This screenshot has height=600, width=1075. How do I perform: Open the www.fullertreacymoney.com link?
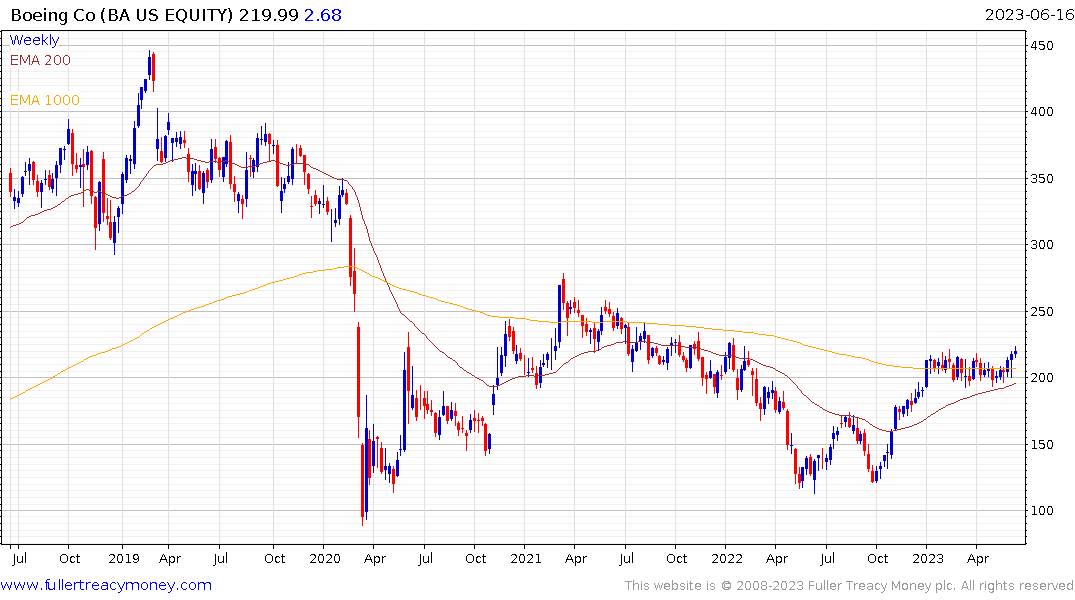(106, 585)
